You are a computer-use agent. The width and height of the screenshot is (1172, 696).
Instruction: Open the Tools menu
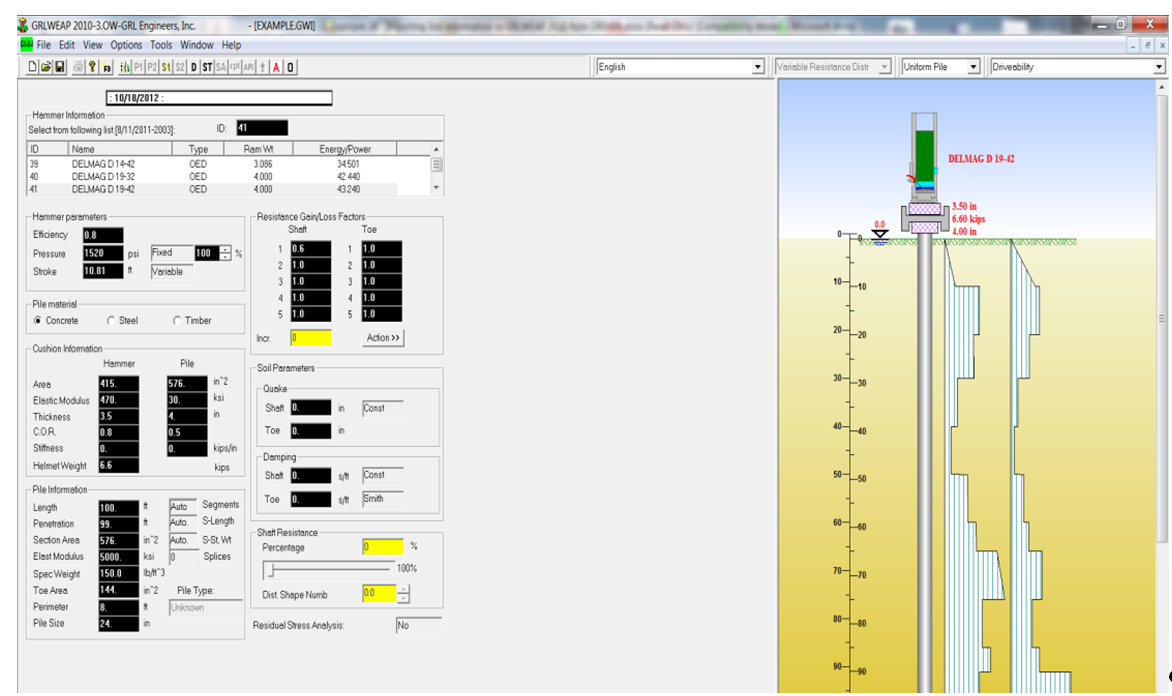(x=161, y=45)
